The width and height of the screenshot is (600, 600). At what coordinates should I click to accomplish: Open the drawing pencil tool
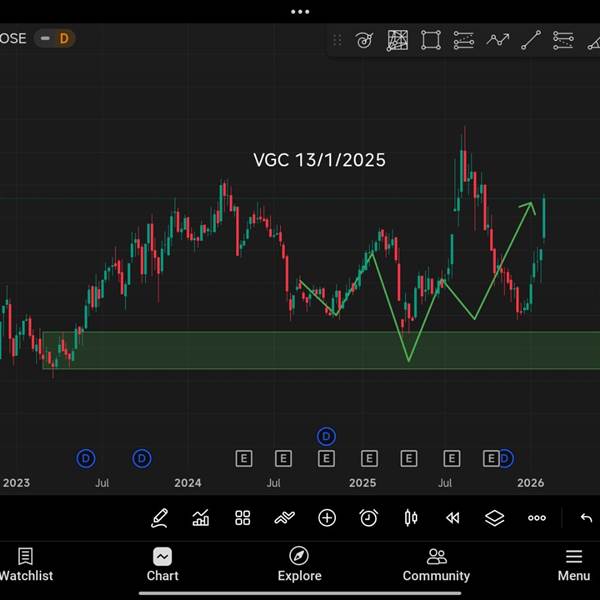point(160,518)
